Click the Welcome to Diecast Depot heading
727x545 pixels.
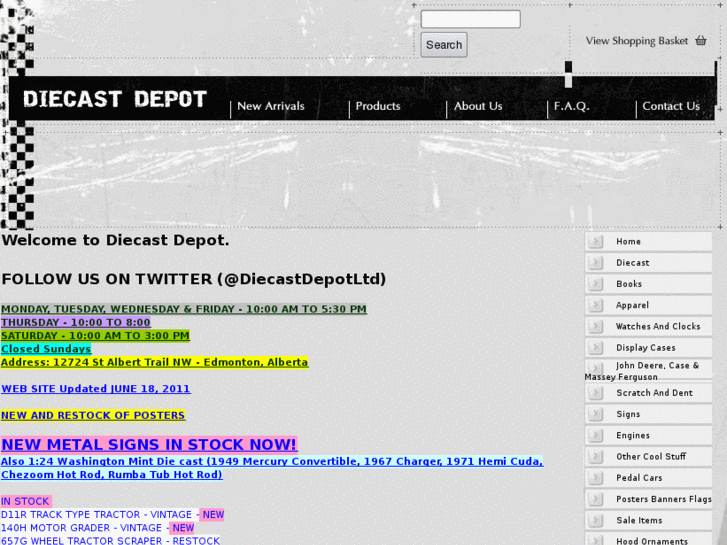coord(115,240)
